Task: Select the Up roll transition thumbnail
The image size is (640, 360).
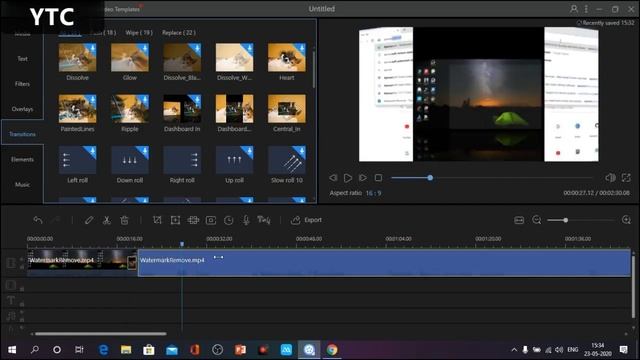Action: [x=234, y=160]
